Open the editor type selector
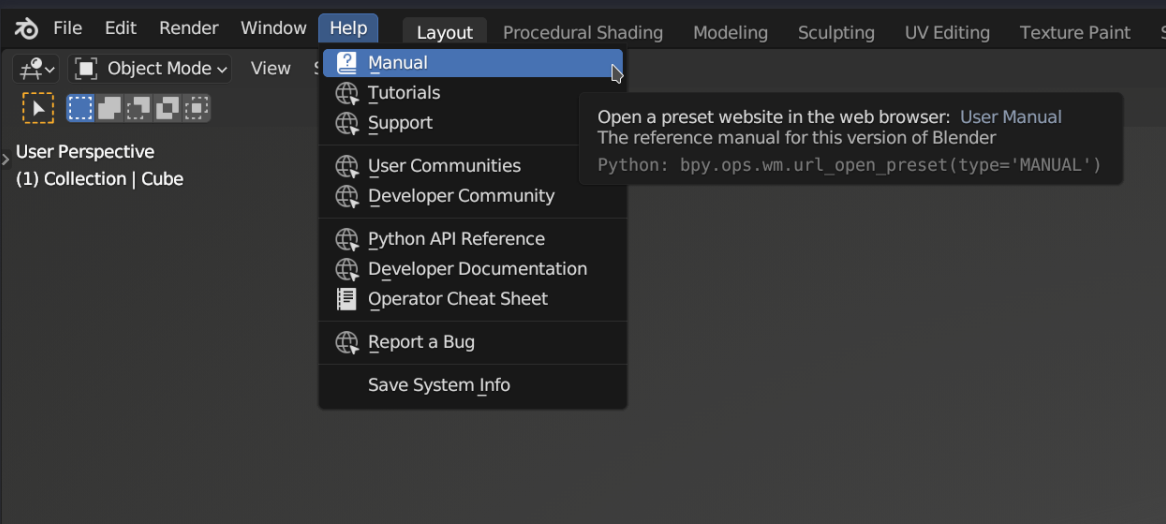The height and width of the screenshot is (524, 1166). point(37,69)
